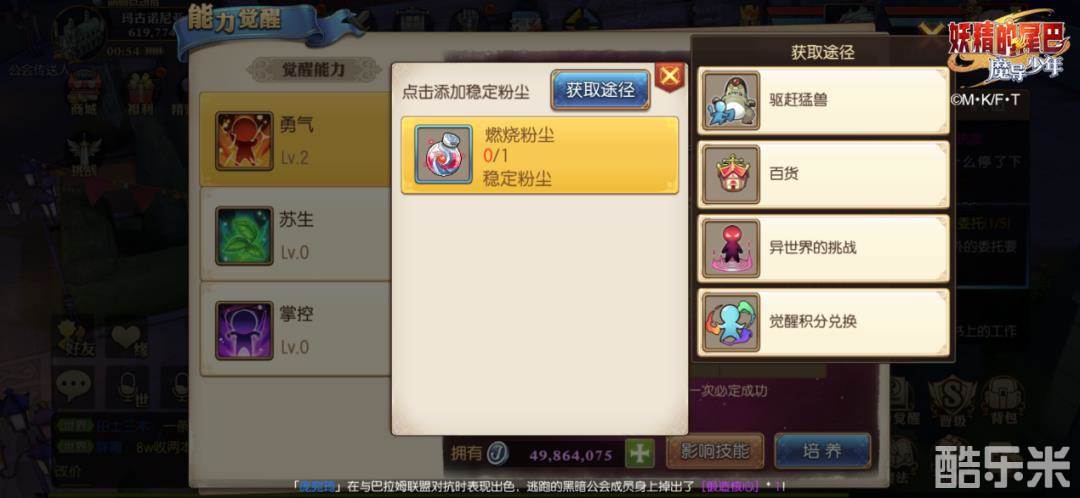
Task: Click the 培养 button
Action: 822,451
